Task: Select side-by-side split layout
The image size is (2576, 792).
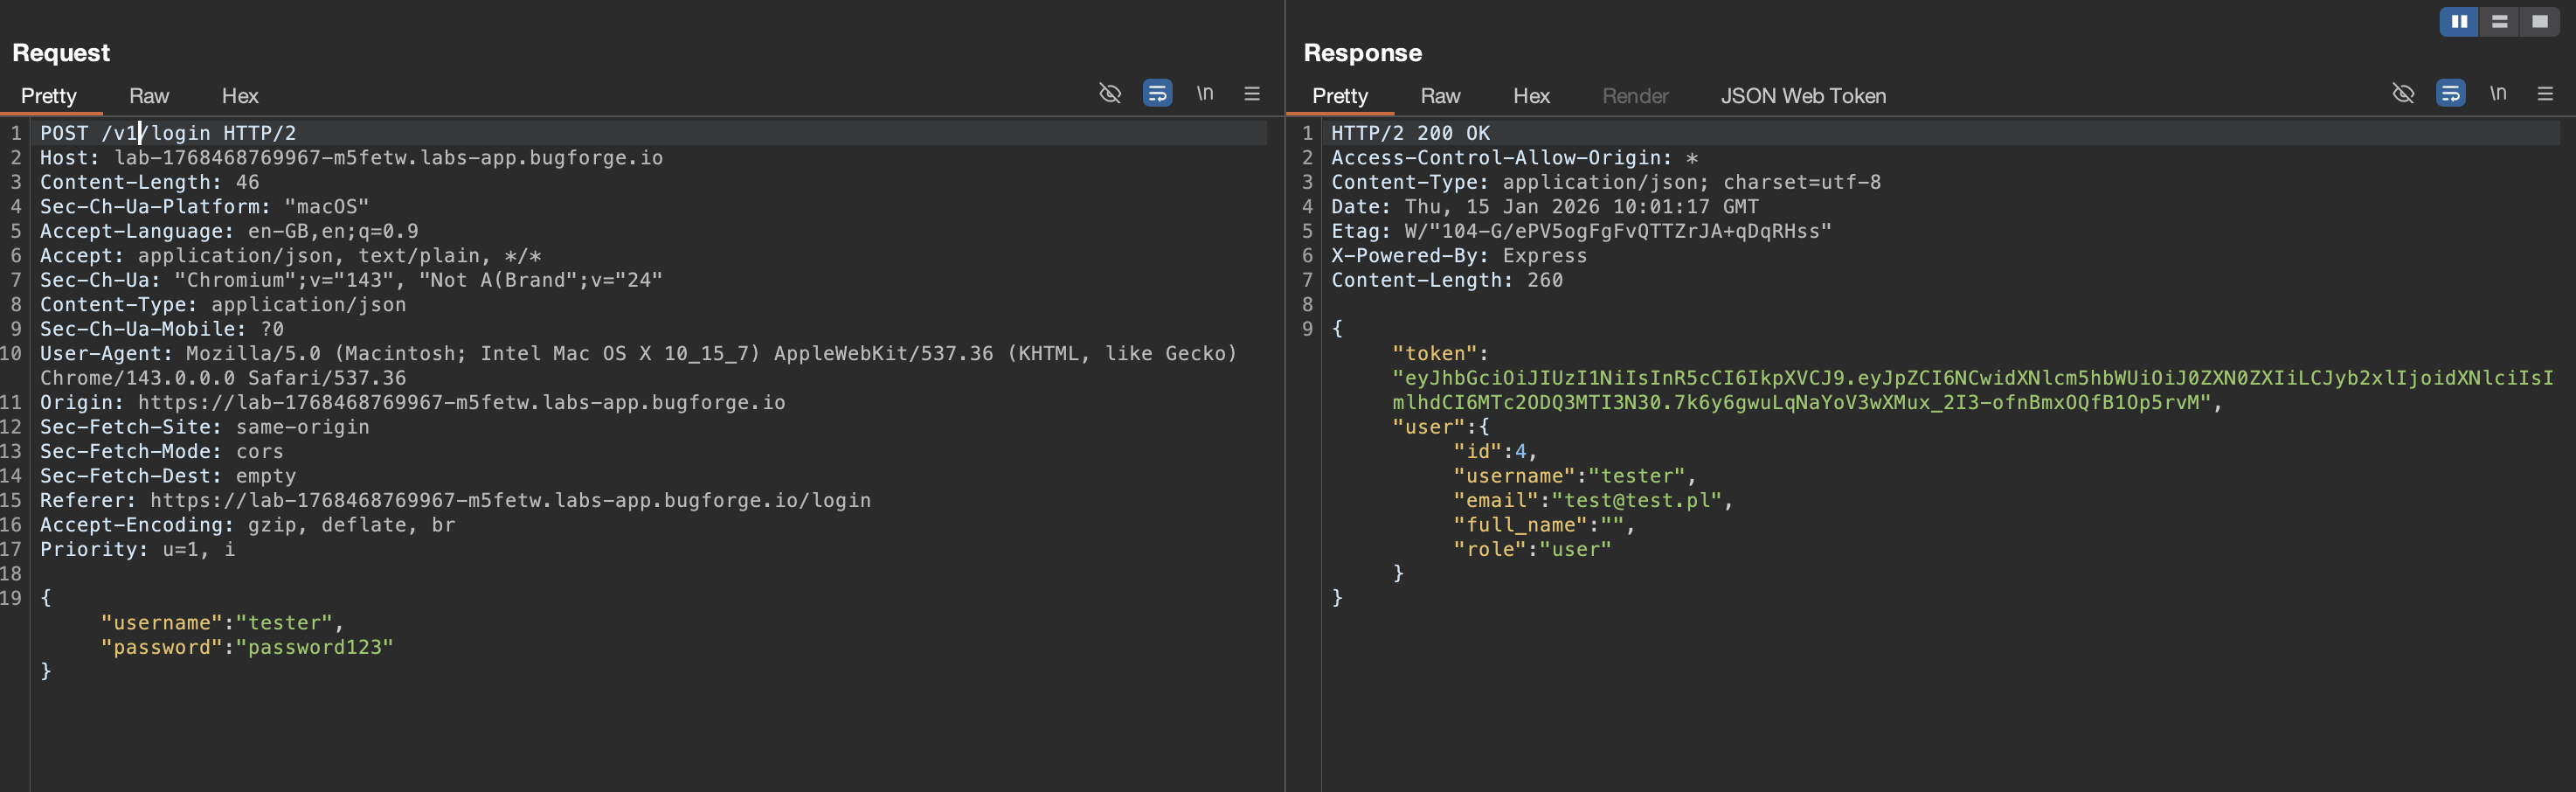Action: click(2458, 22)
